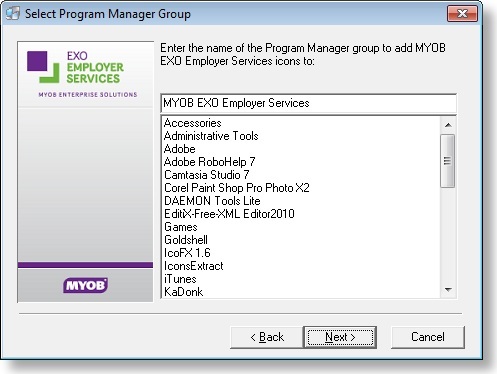Click the installer icon in title bar

tap(13, 13)
